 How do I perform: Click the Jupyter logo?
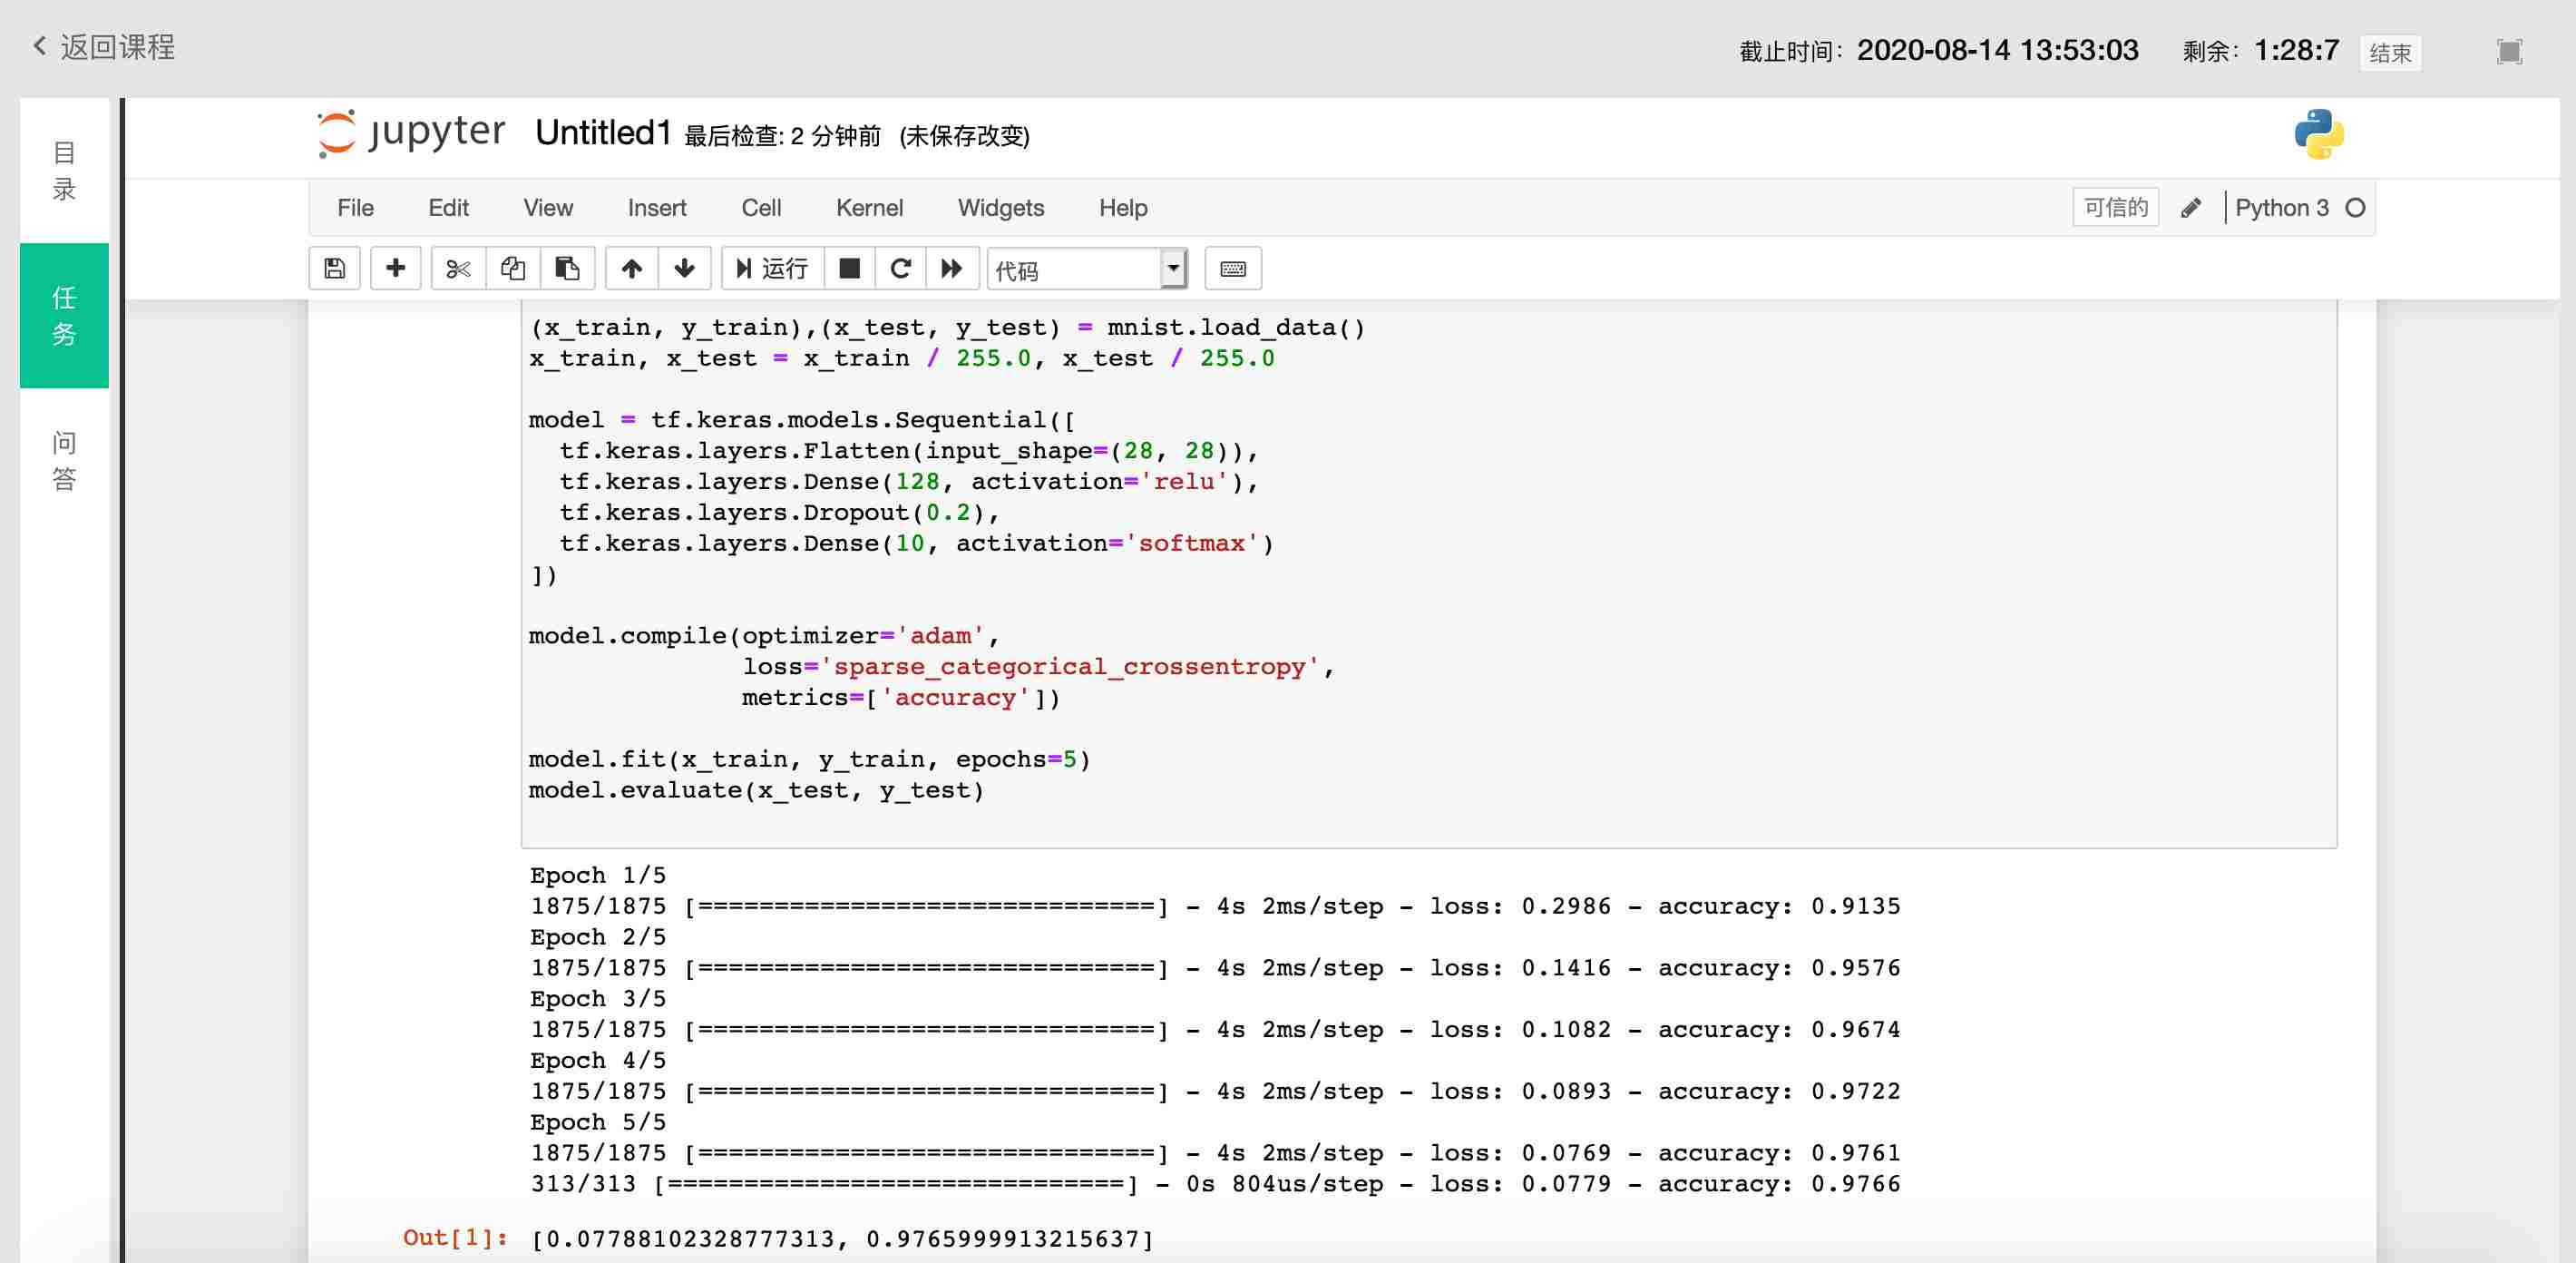pos(411,133)
